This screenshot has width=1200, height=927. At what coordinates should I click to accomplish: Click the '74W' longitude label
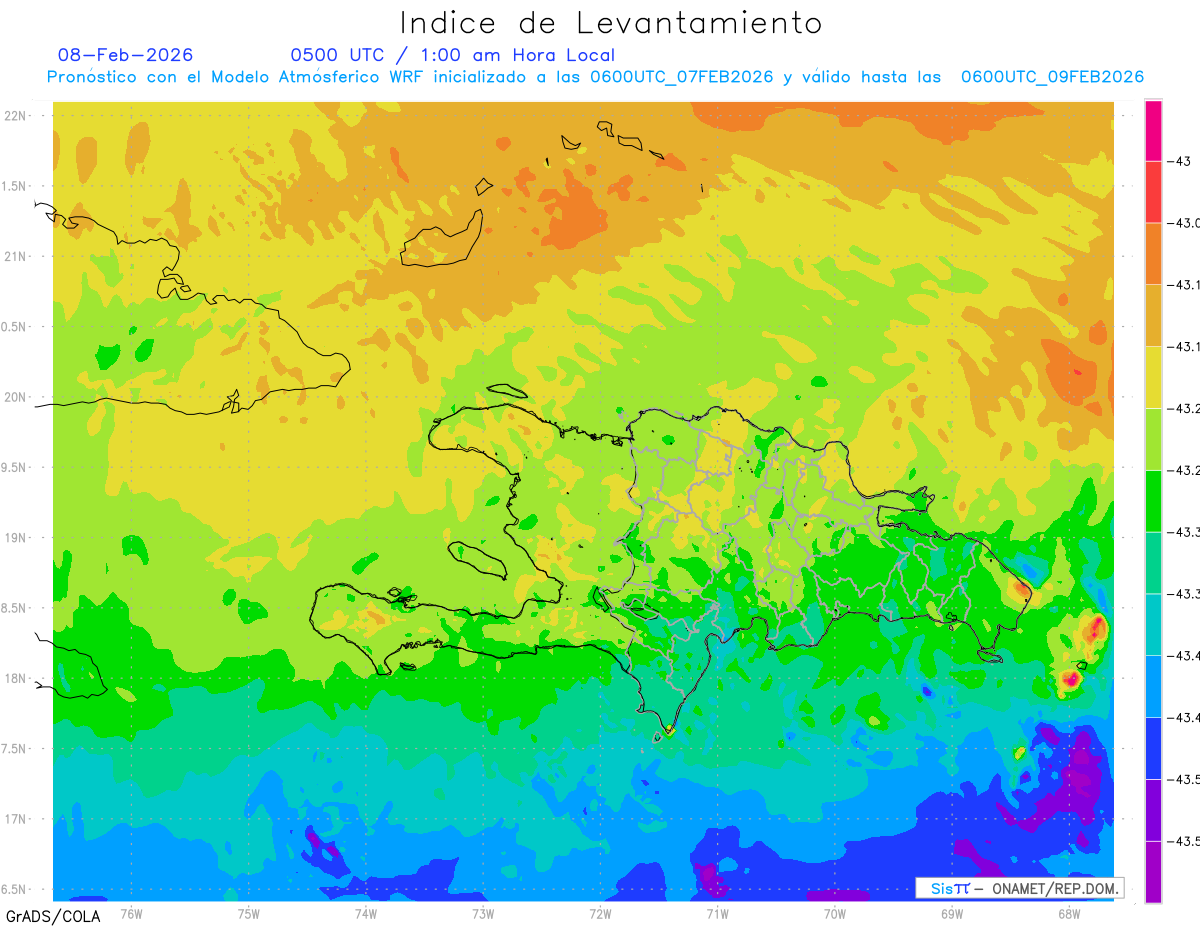coord(366,913)
